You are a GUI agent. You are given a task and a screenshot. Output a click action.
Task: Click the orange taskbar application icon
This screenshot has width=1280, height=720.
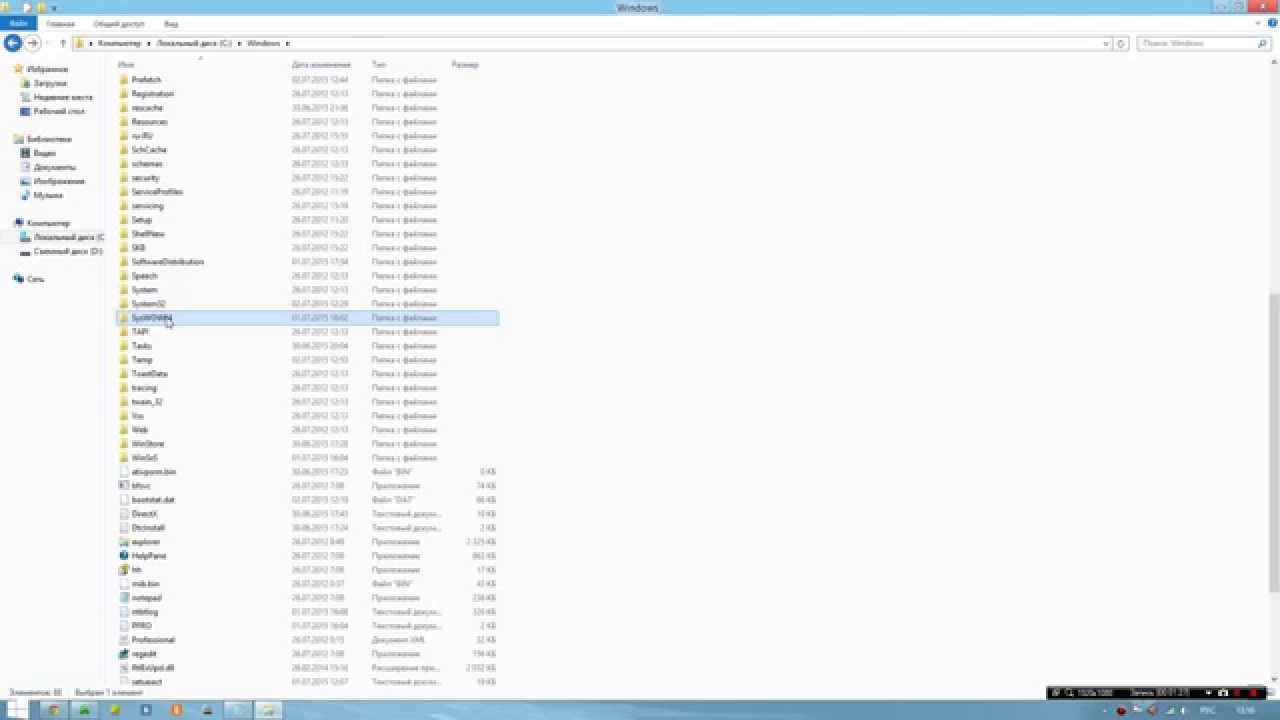coord(177,710)
